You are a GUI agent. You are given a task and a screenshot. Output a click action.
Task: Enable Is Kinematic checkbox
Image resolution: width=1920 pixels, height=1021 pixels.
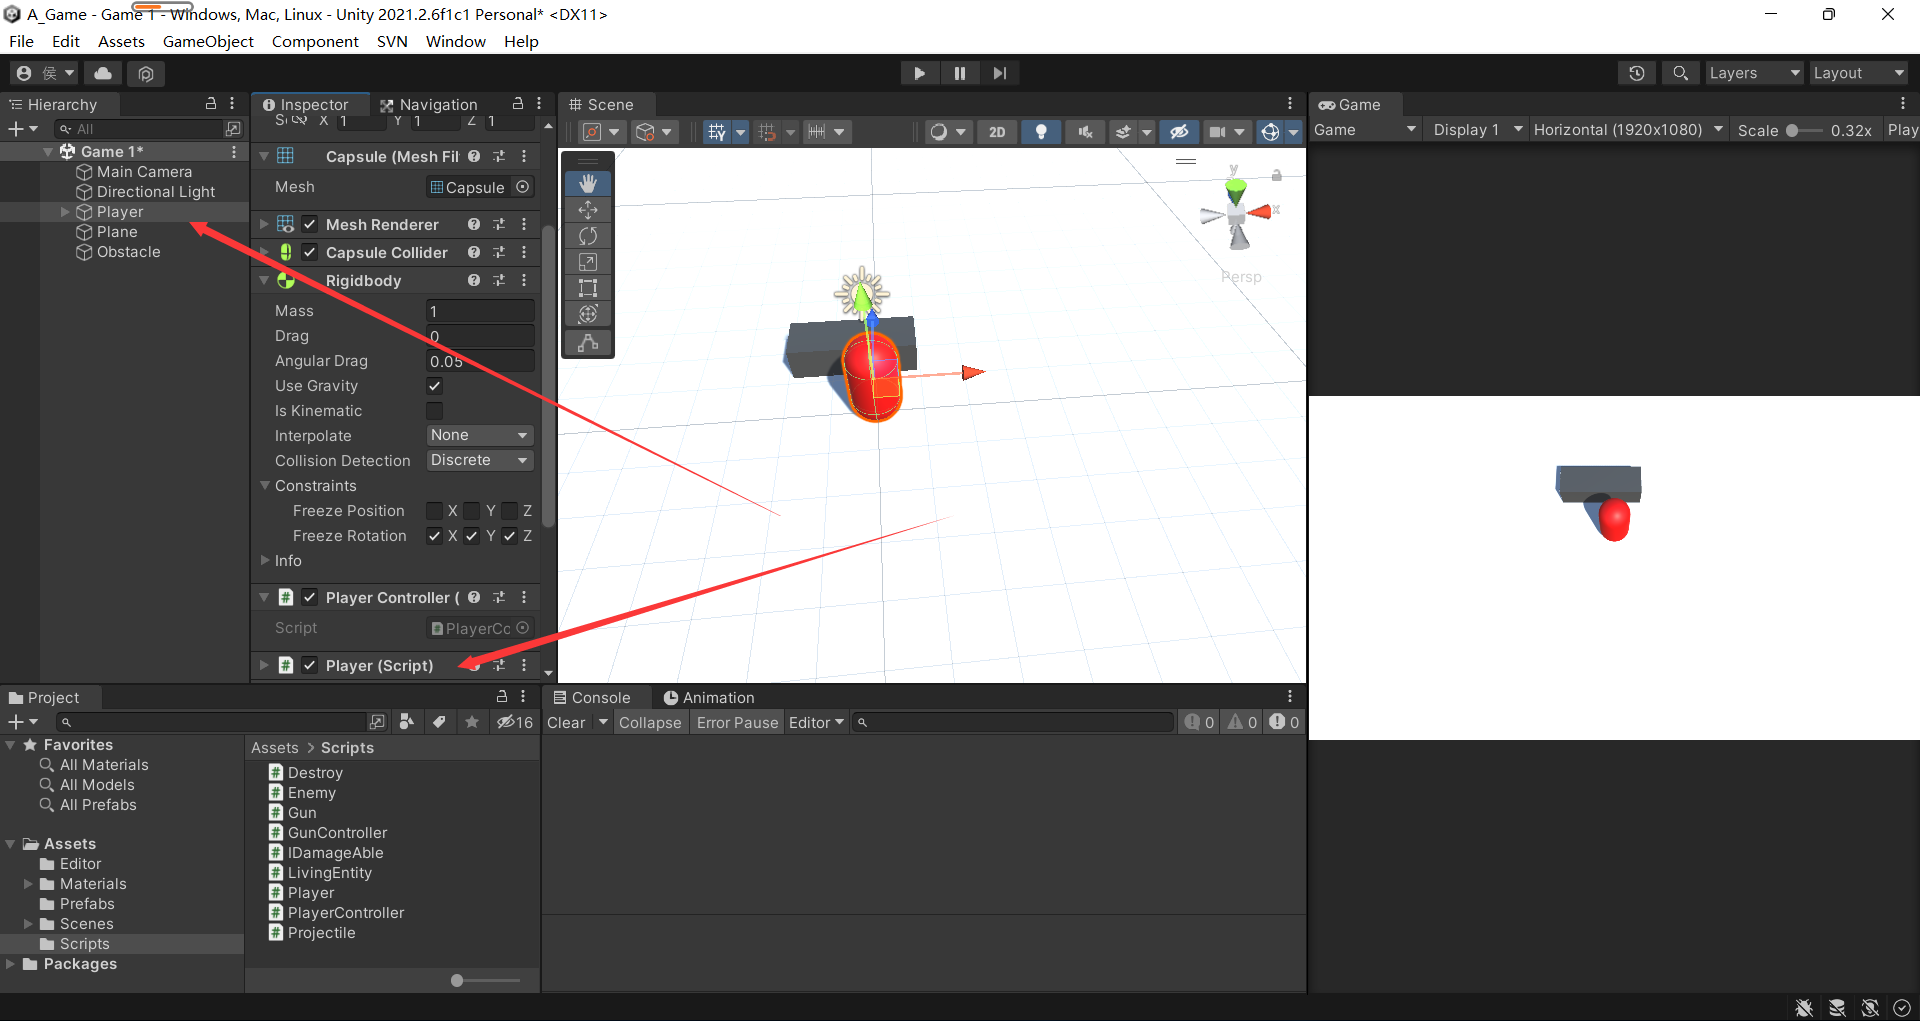click(434, 411)
